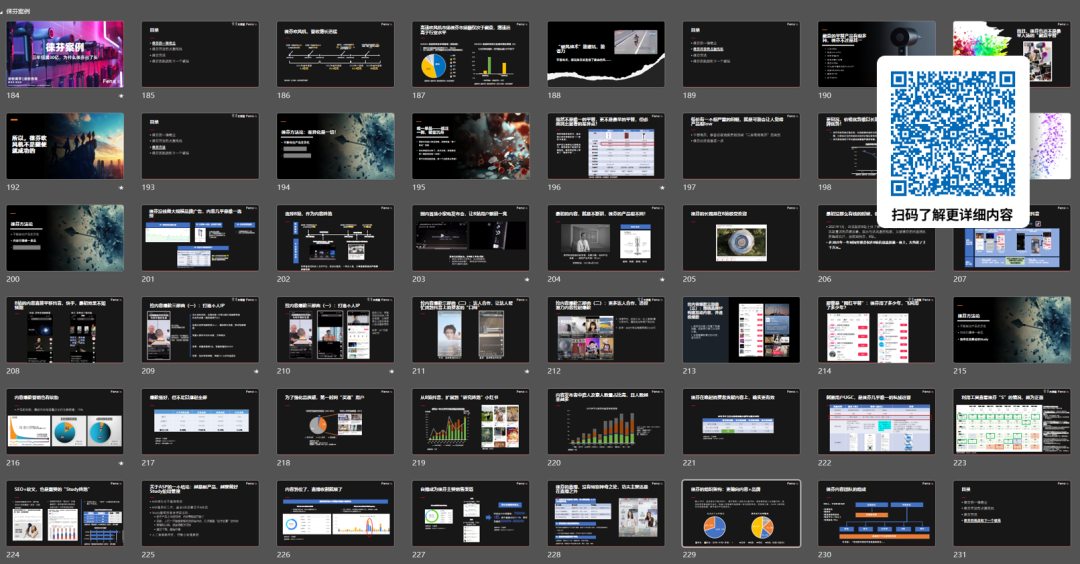The height and width of the screenshot is (564, 1080).
Task: Select slide 217 table thumbnail
Action: tap(200, 422)
